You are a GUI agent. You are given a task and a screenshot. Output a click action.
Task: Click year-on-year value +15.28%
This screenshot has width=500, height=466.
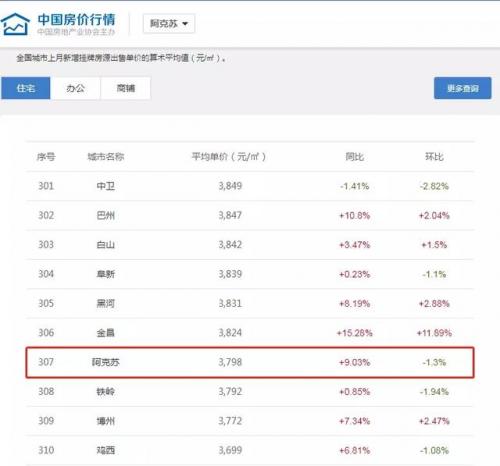(x=354, y=333)
